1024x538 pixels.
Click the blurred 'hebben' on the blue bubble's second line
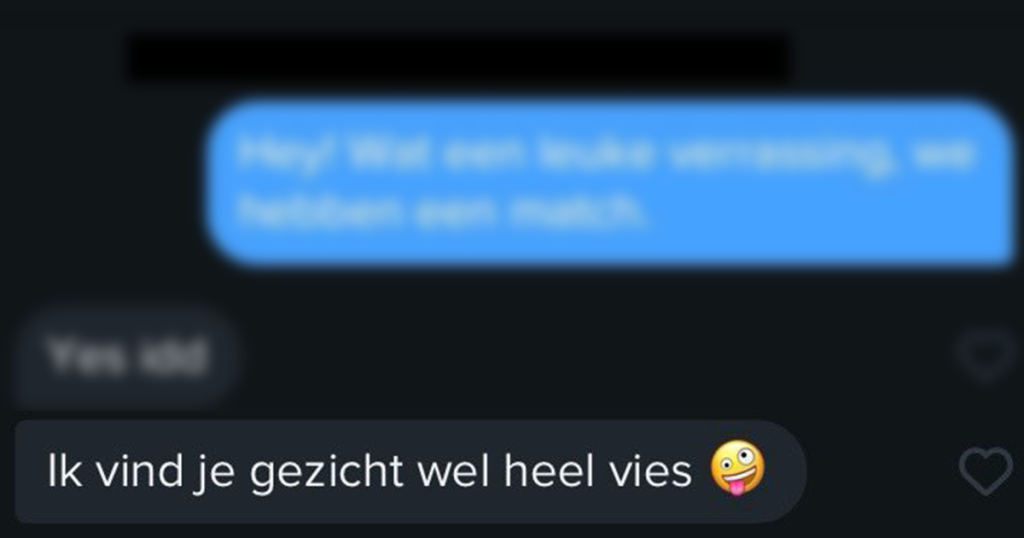coord(319,211)
